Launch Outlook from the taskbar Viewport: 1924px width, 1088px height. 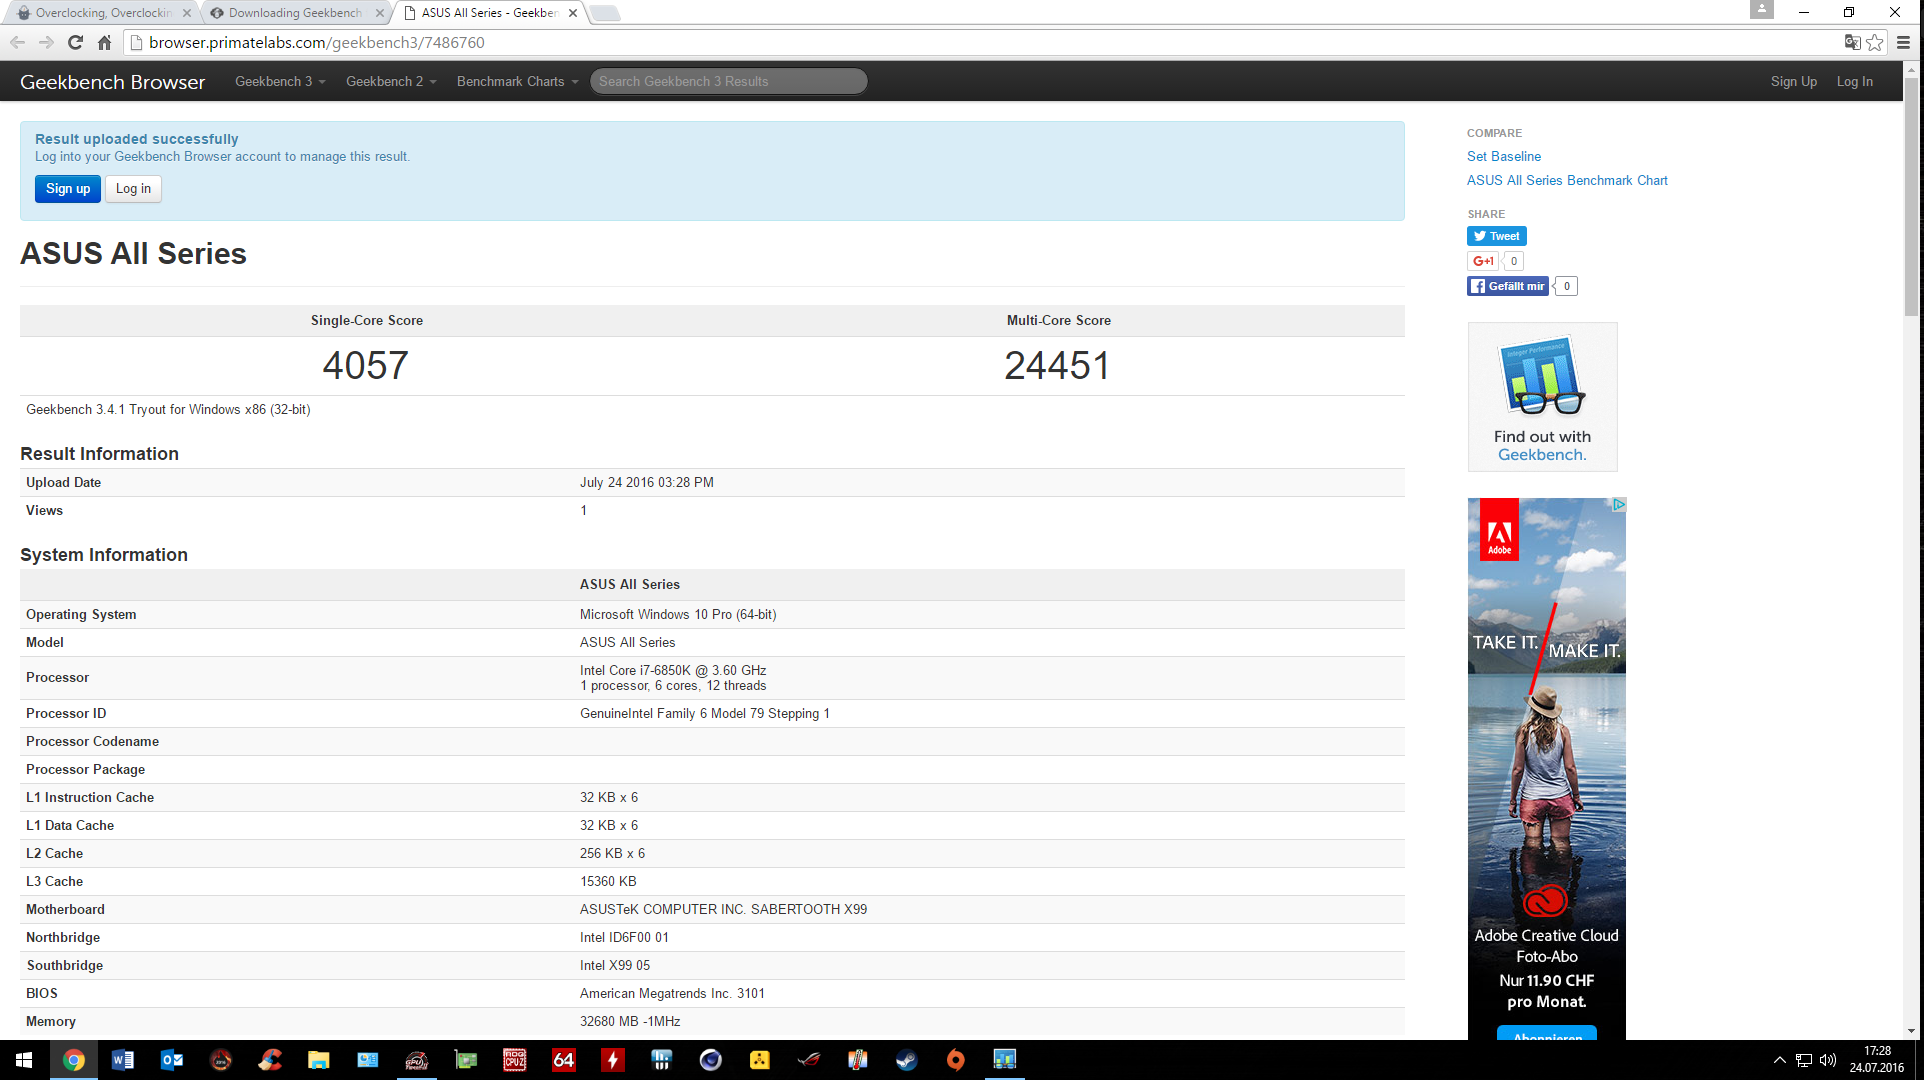click(x=171, y=1060)
